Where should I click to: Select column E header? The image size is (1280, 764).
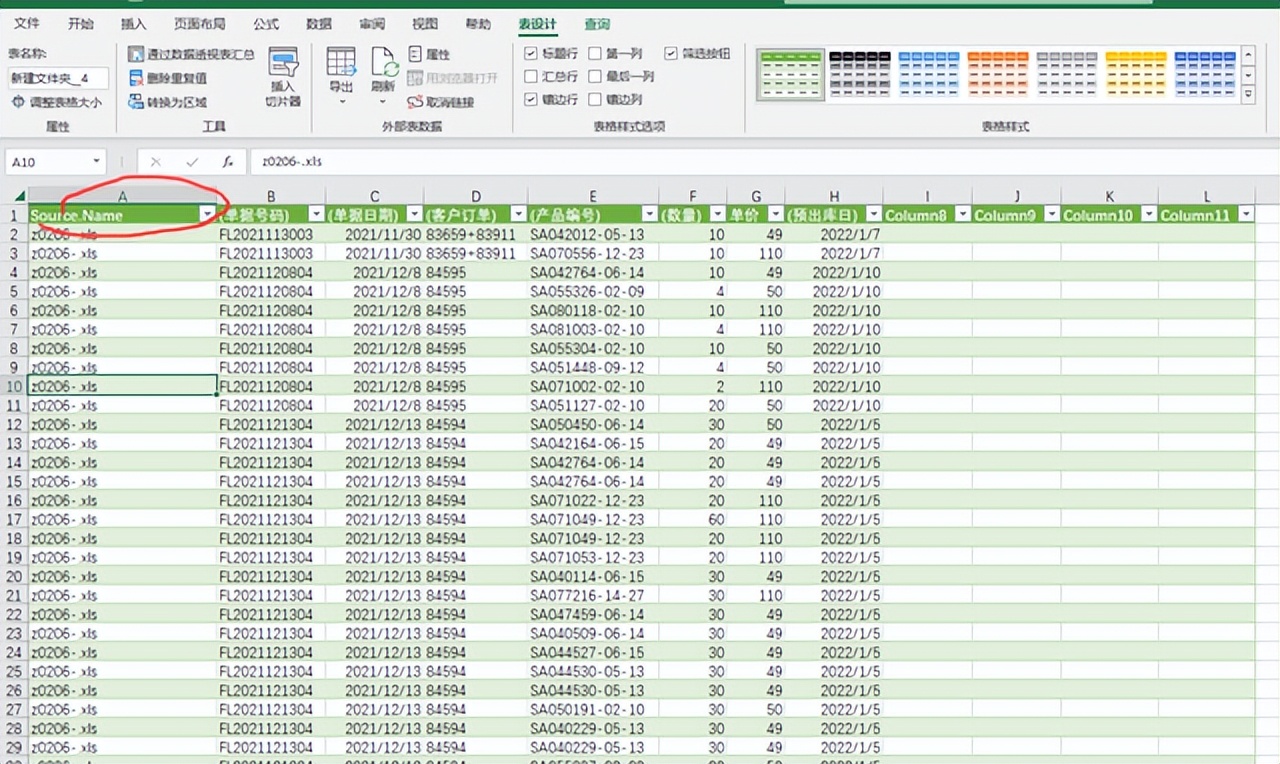593,196
